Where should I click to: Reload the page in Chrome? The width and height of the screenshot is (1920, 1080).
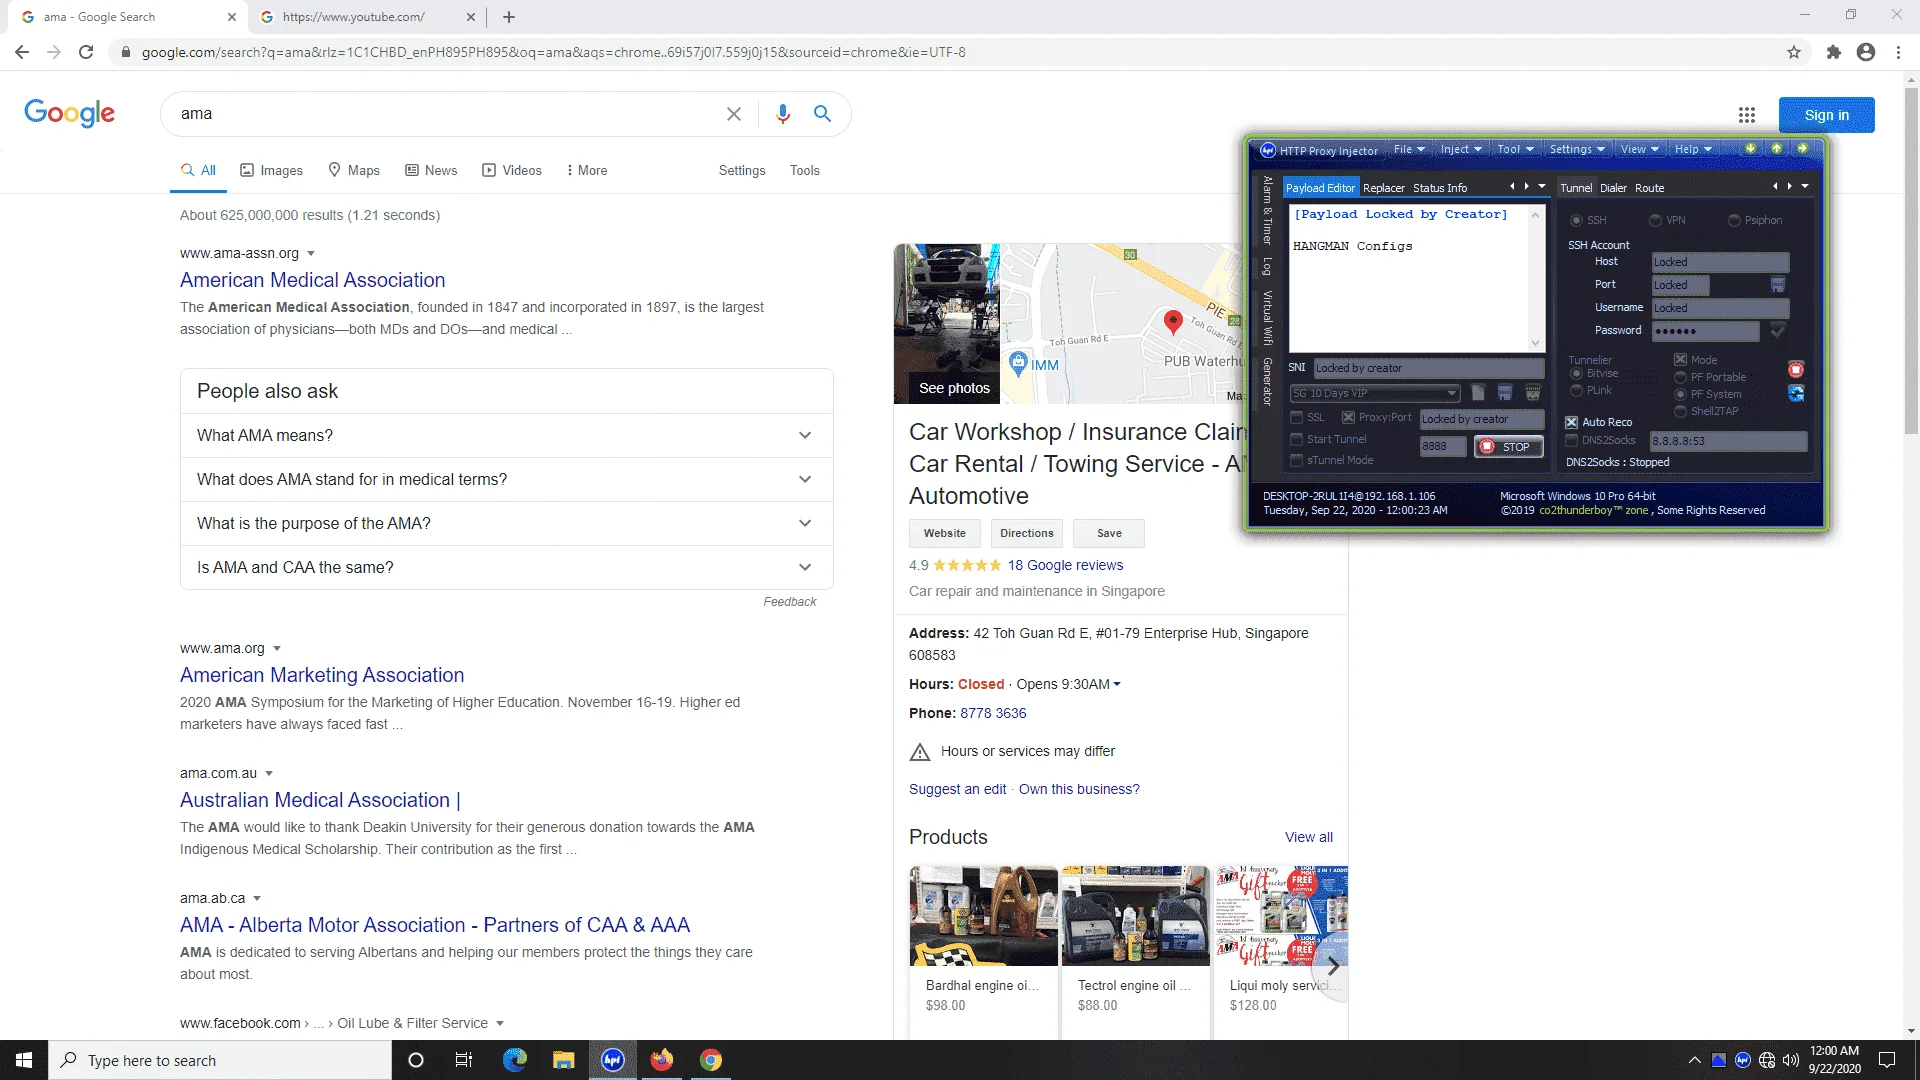point(86,52)
